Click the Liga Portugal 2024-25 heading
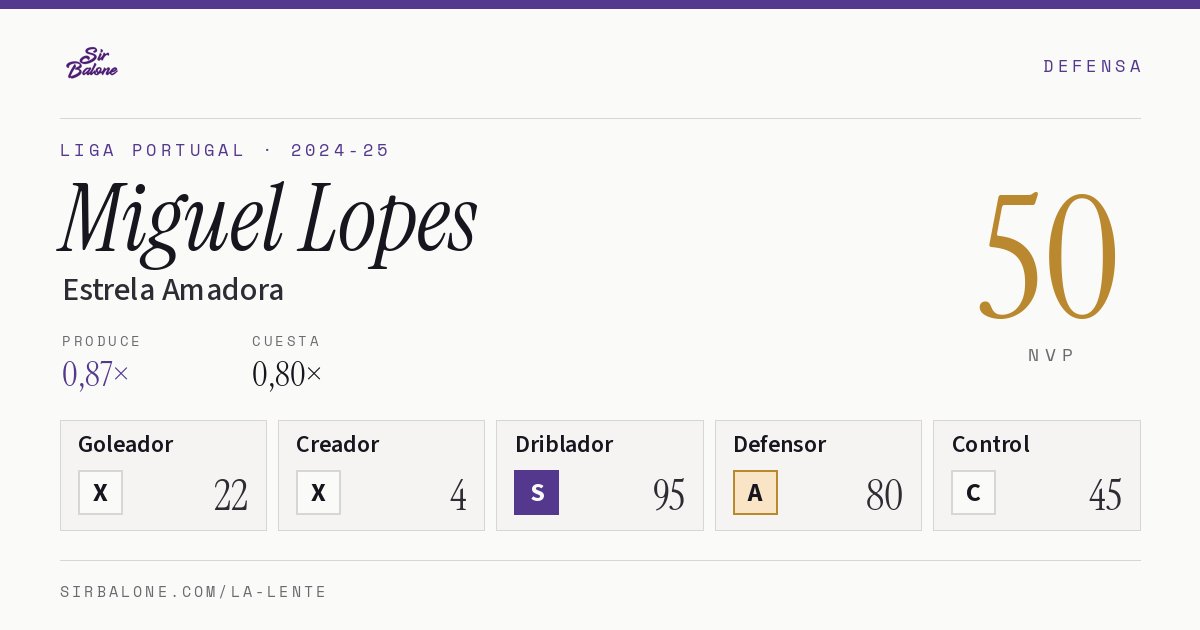 (225, 150)
